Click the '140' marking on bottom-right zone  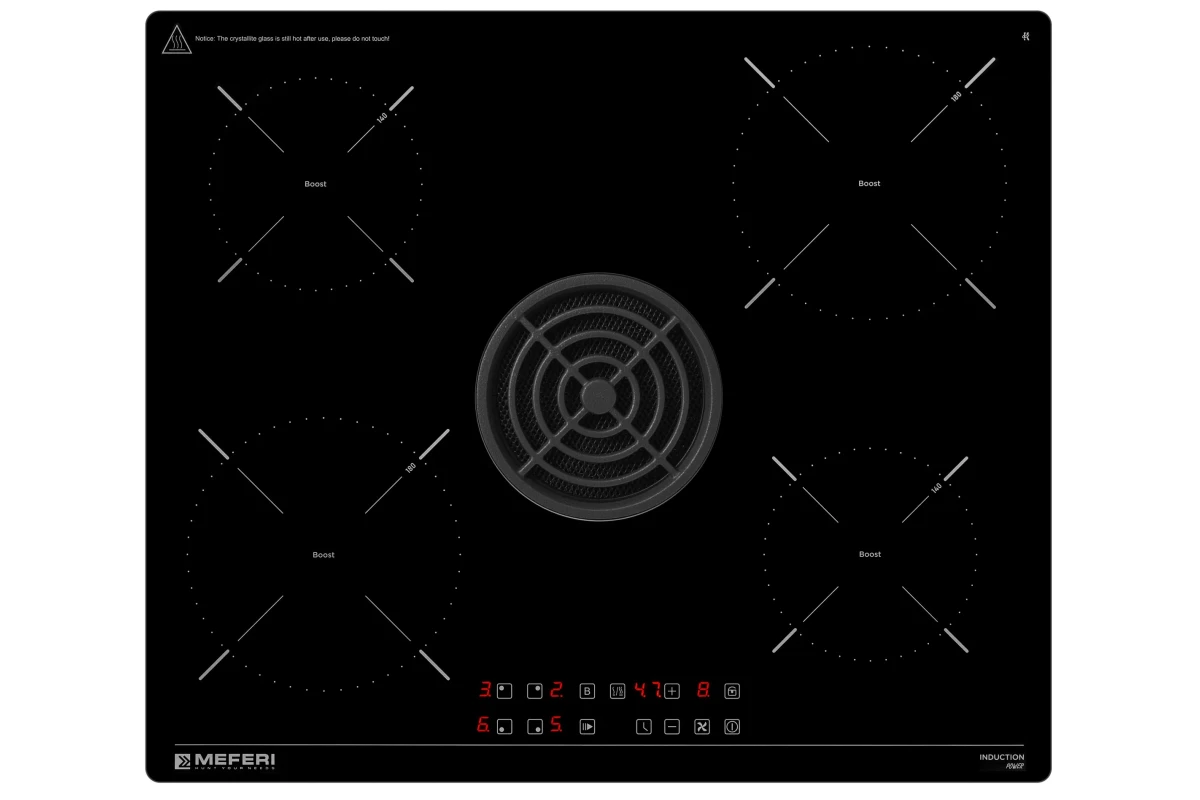coord(937,488)
